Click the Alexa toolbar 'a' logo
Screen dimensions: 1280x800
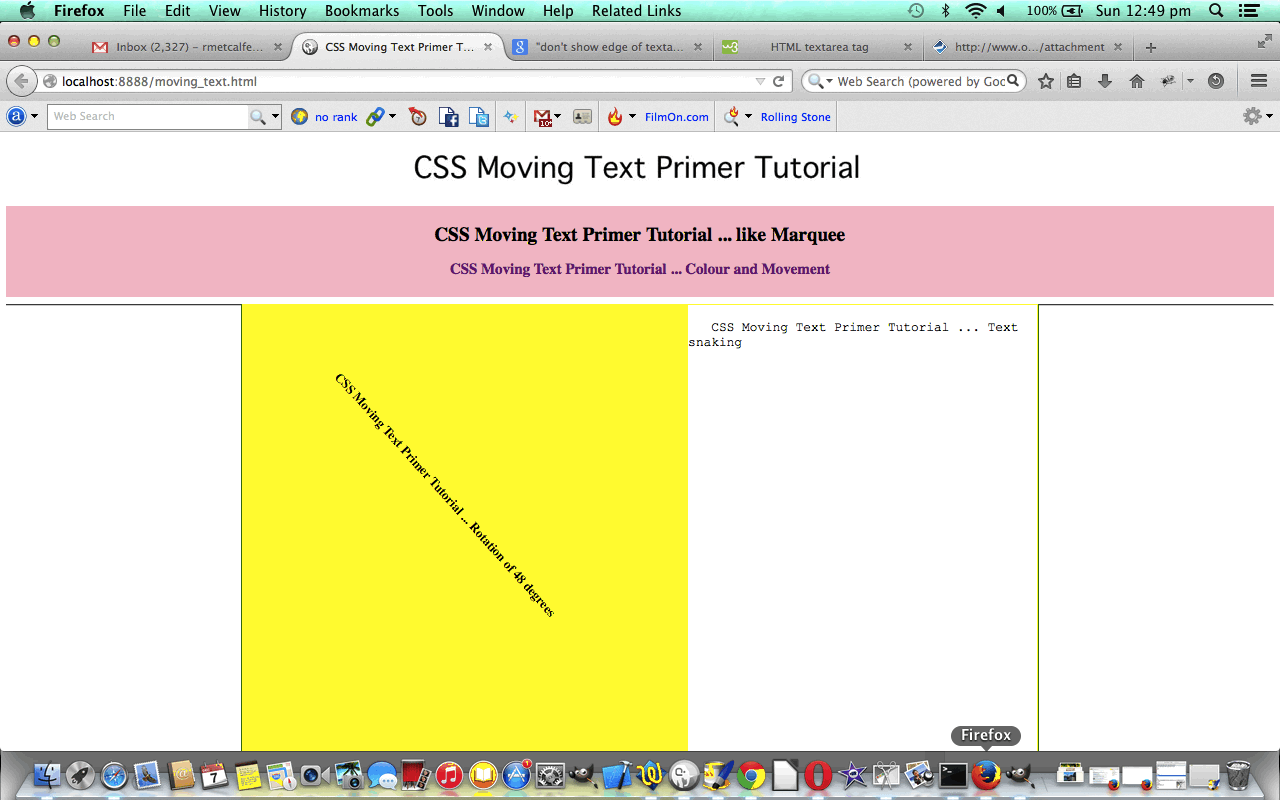coord(16,116)
